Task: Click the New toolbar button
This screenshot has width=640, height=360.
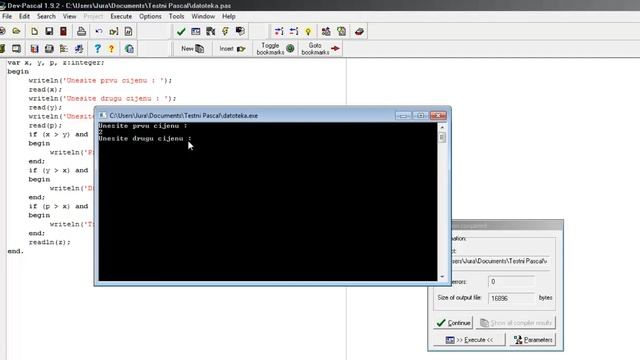Action: (193, 49)
